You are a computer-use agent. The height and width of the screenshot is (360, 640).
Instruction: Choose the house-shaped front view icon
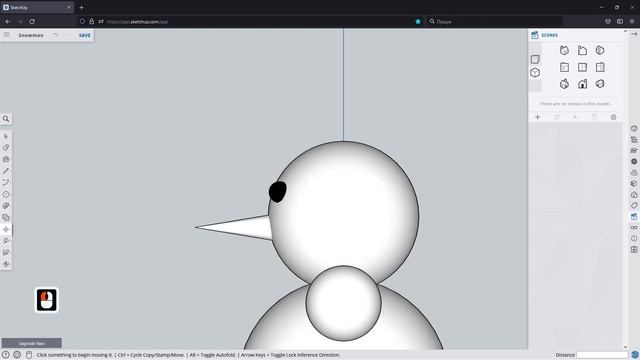[x=582, y=84]
